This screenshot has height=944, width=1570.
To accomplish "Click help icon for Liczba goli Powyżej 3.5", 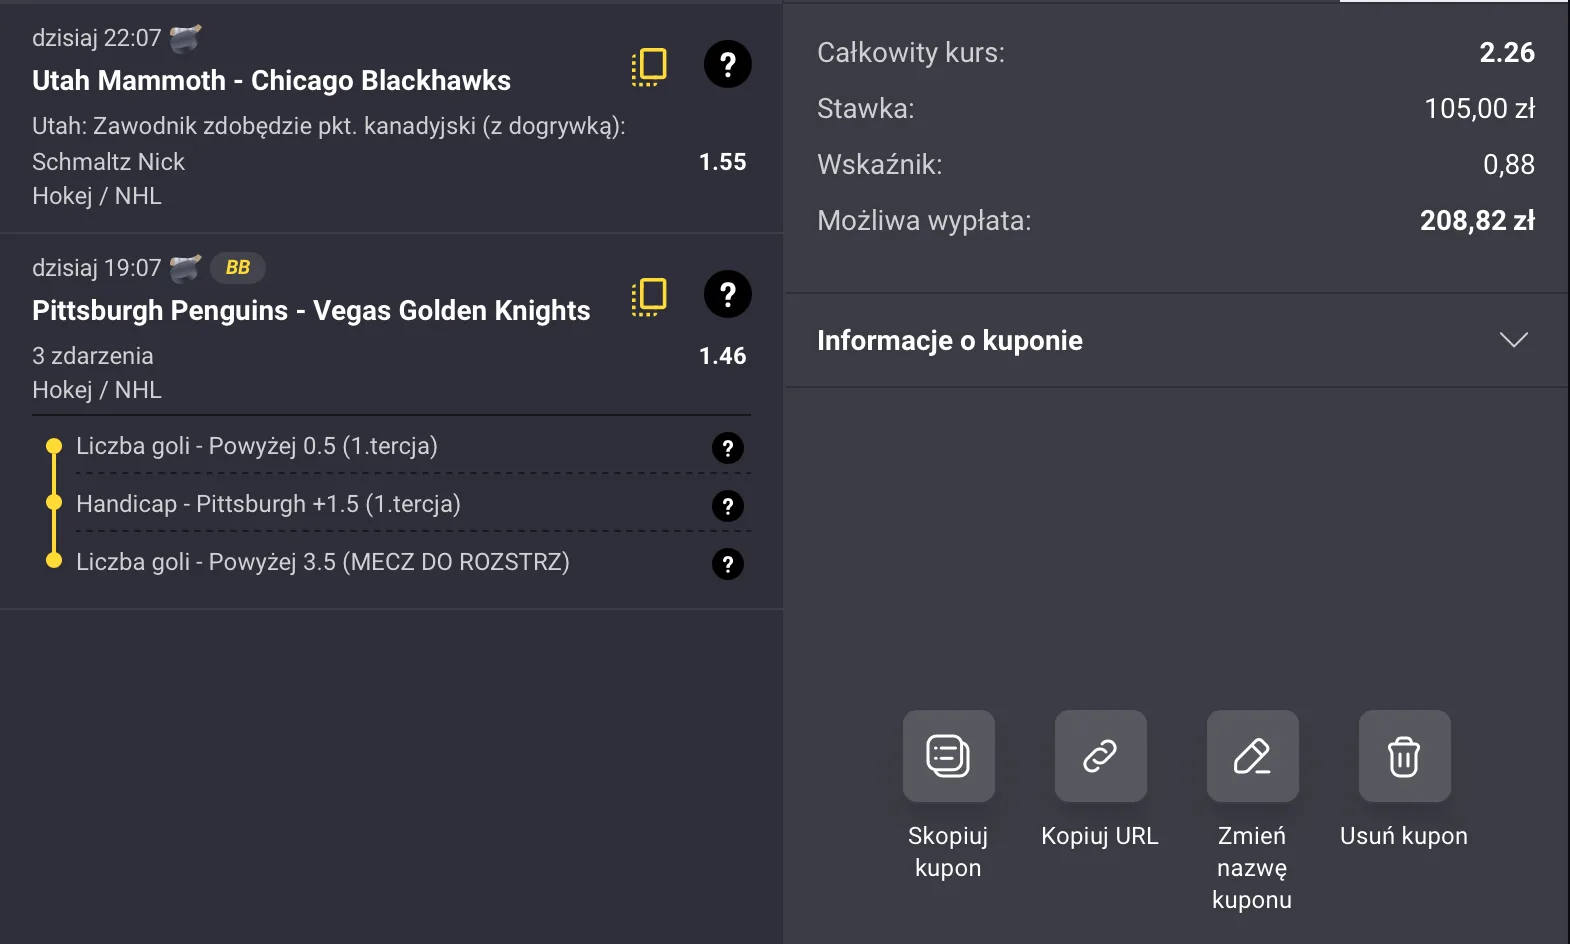I will (x=728, y=564).
